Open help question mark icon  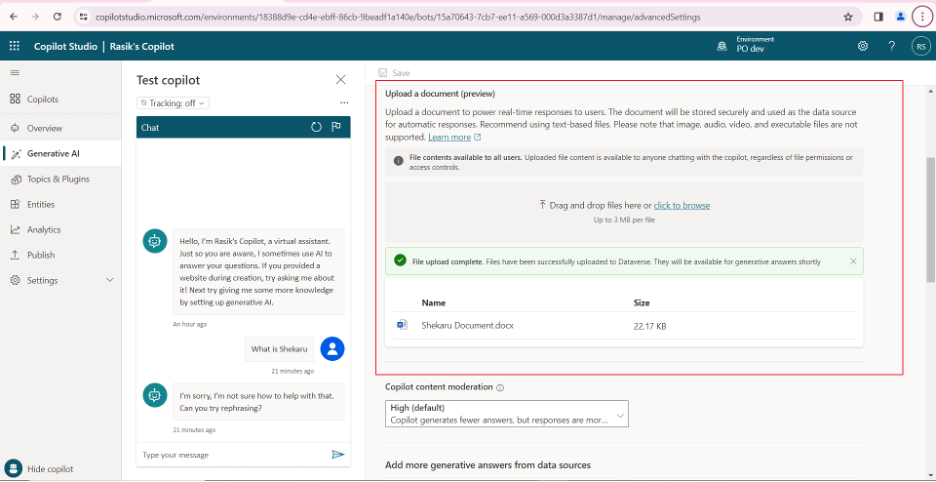point(892,46)
